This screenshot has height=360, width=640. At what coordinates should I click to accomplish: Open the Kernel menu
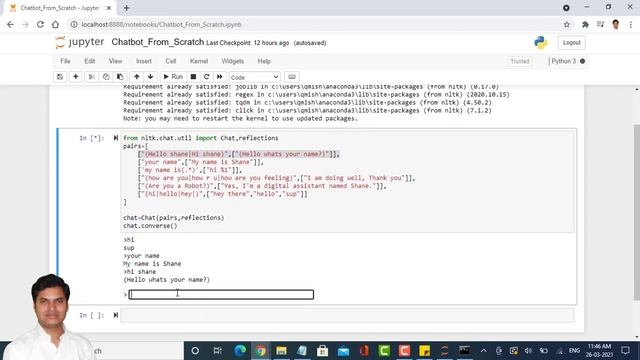pyautogui.click(x=199, y=61)
